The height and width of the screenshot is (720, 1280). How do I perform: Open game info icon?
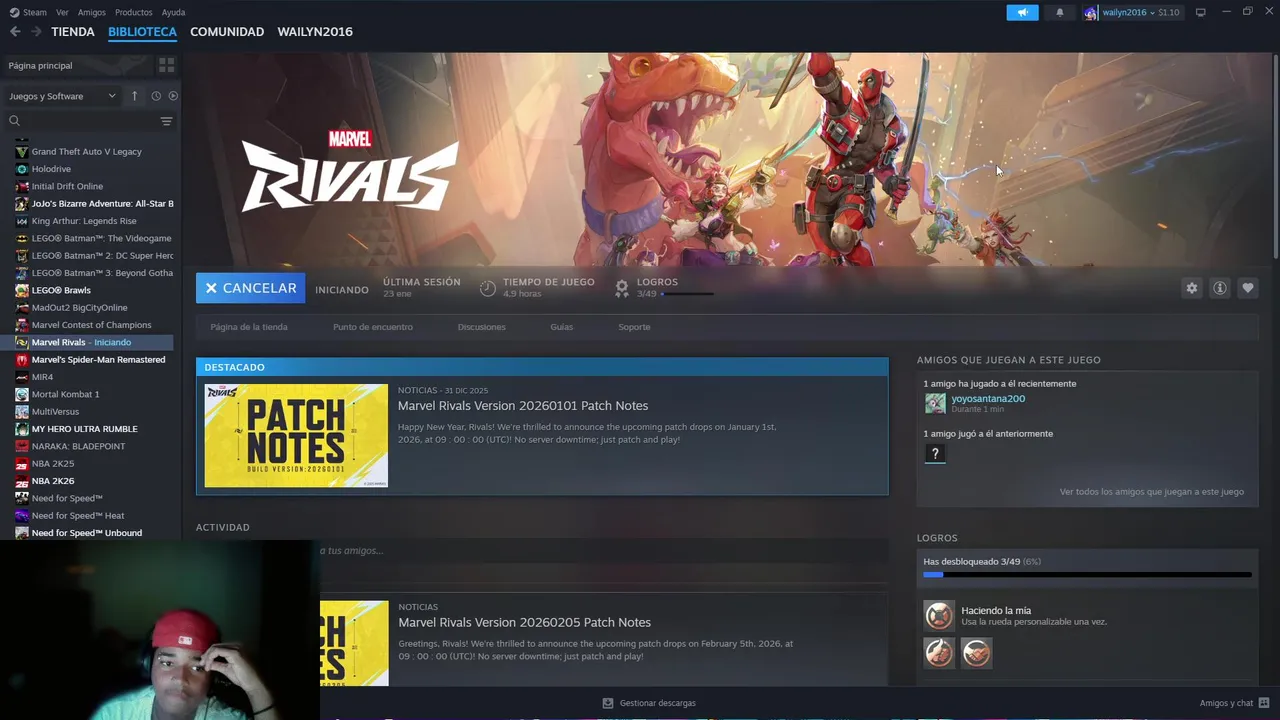point(1219,288)
